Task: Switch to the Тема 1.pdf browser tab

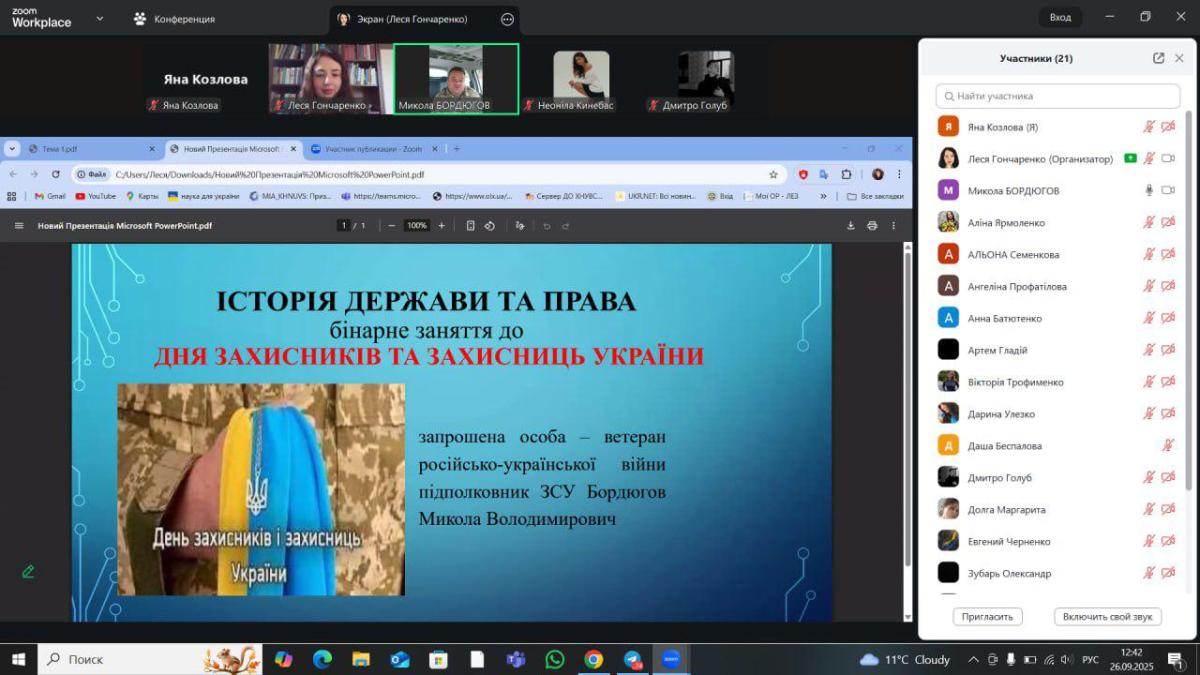Action: [85, 149]
